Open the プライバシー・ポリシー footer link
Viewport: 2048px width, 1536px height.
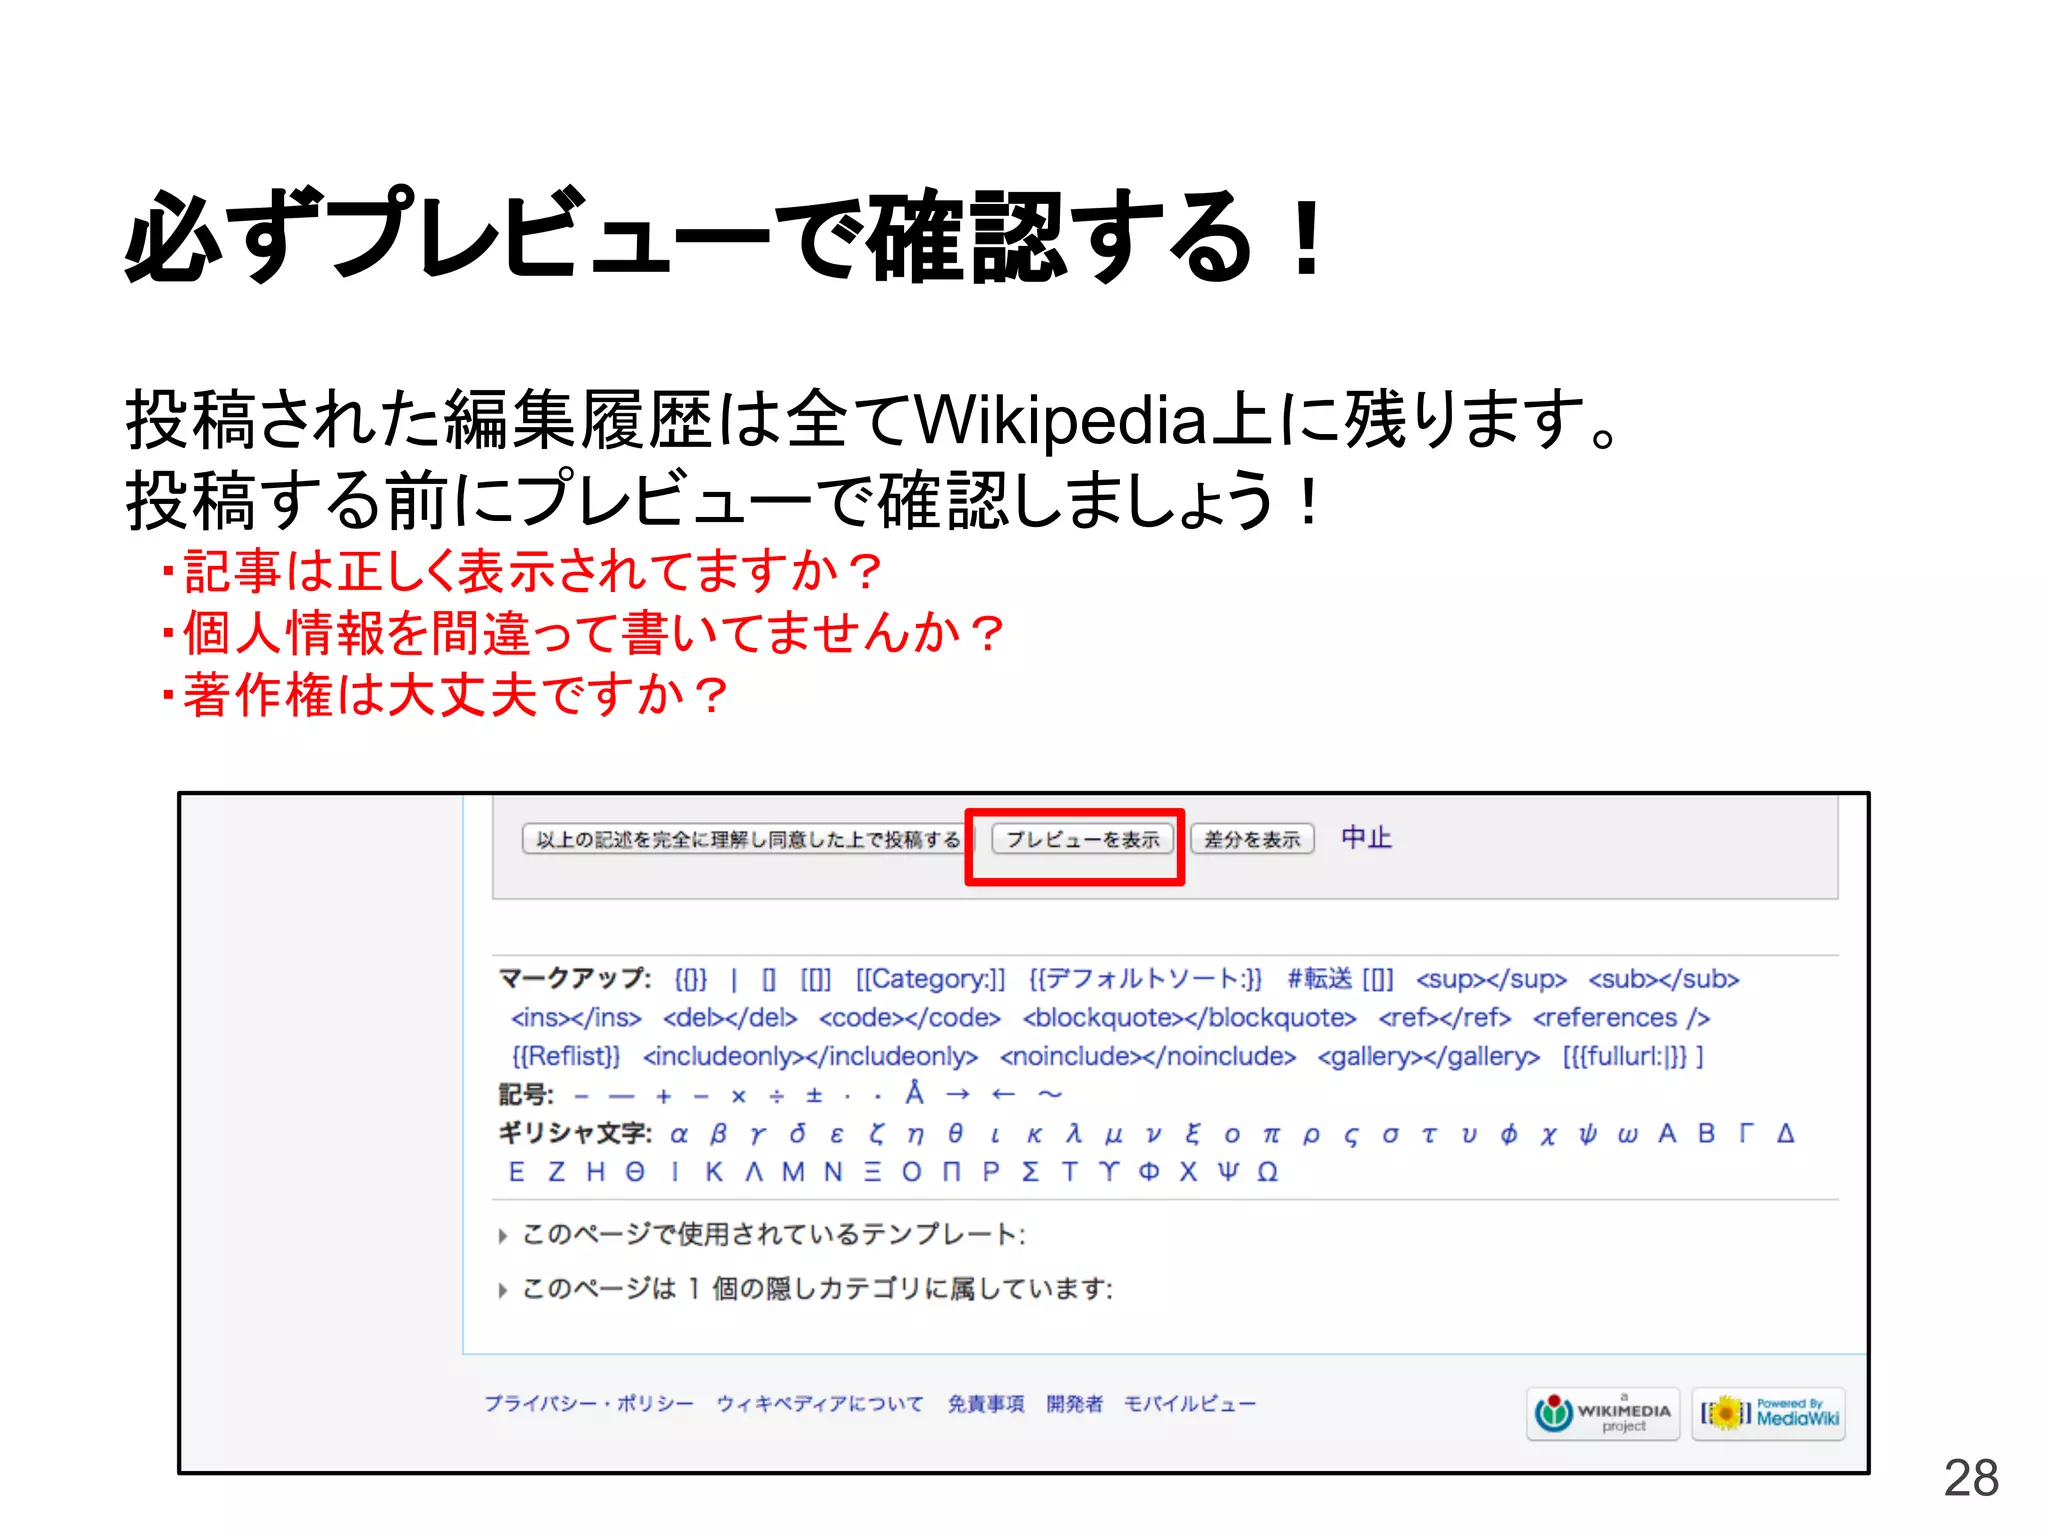pos(588,1404)
